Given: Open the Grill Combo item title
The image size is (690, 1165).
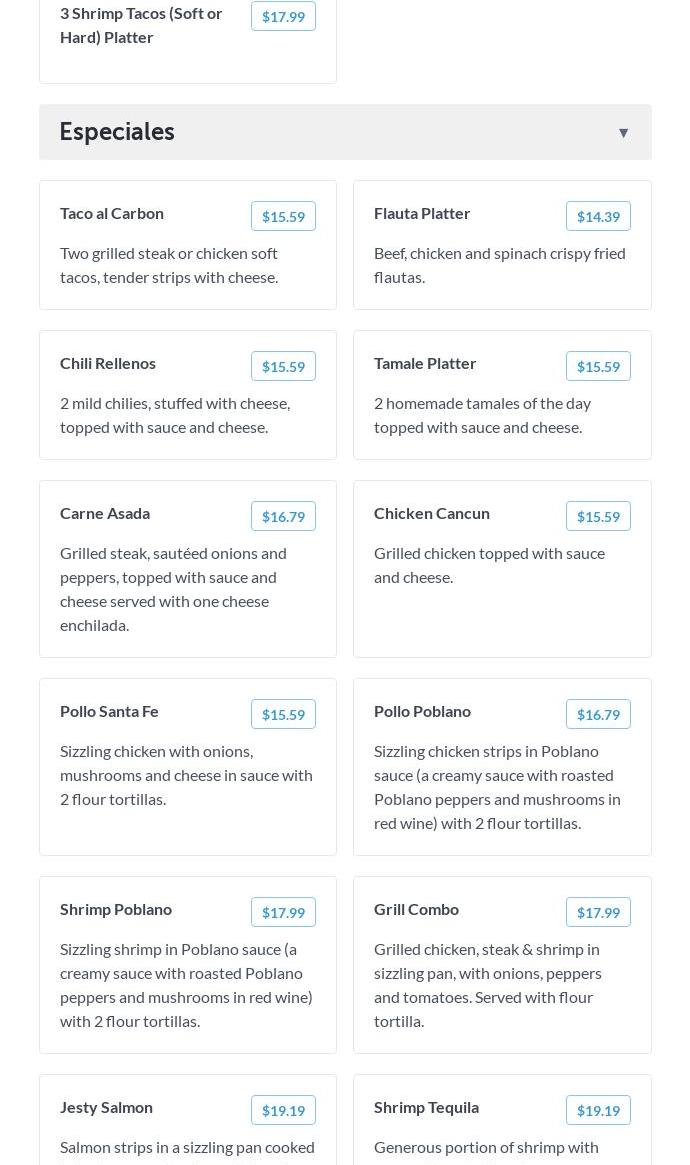Looking at the screenshot, I should [416, 909].
